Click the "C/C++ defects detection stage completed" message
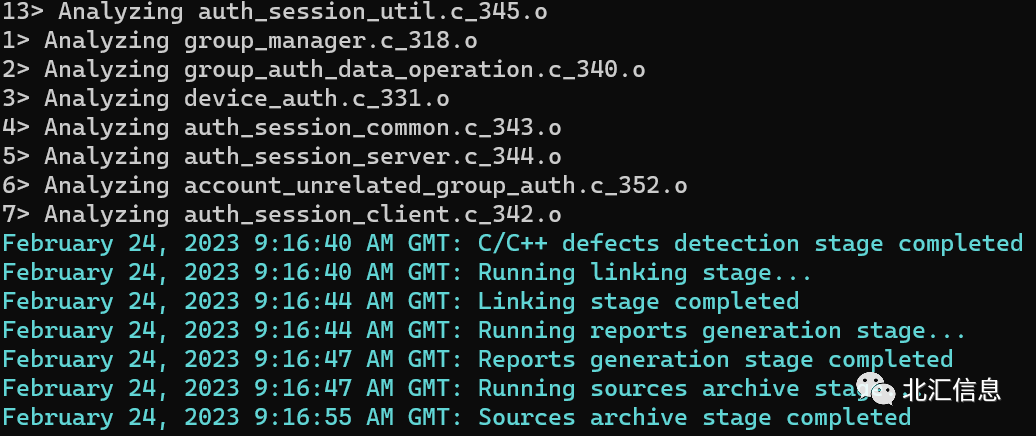Screen dimensions: 1036x436 tap(750, 244)
